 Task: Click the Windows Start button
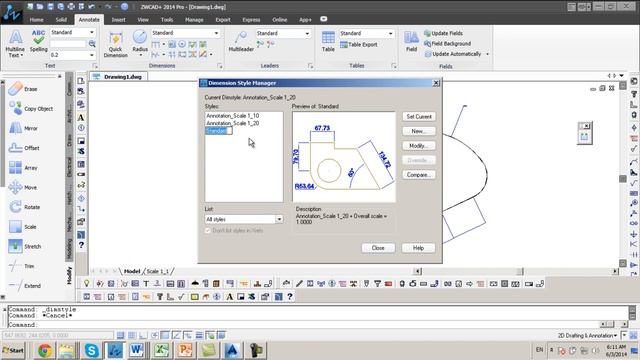point(13,350)
